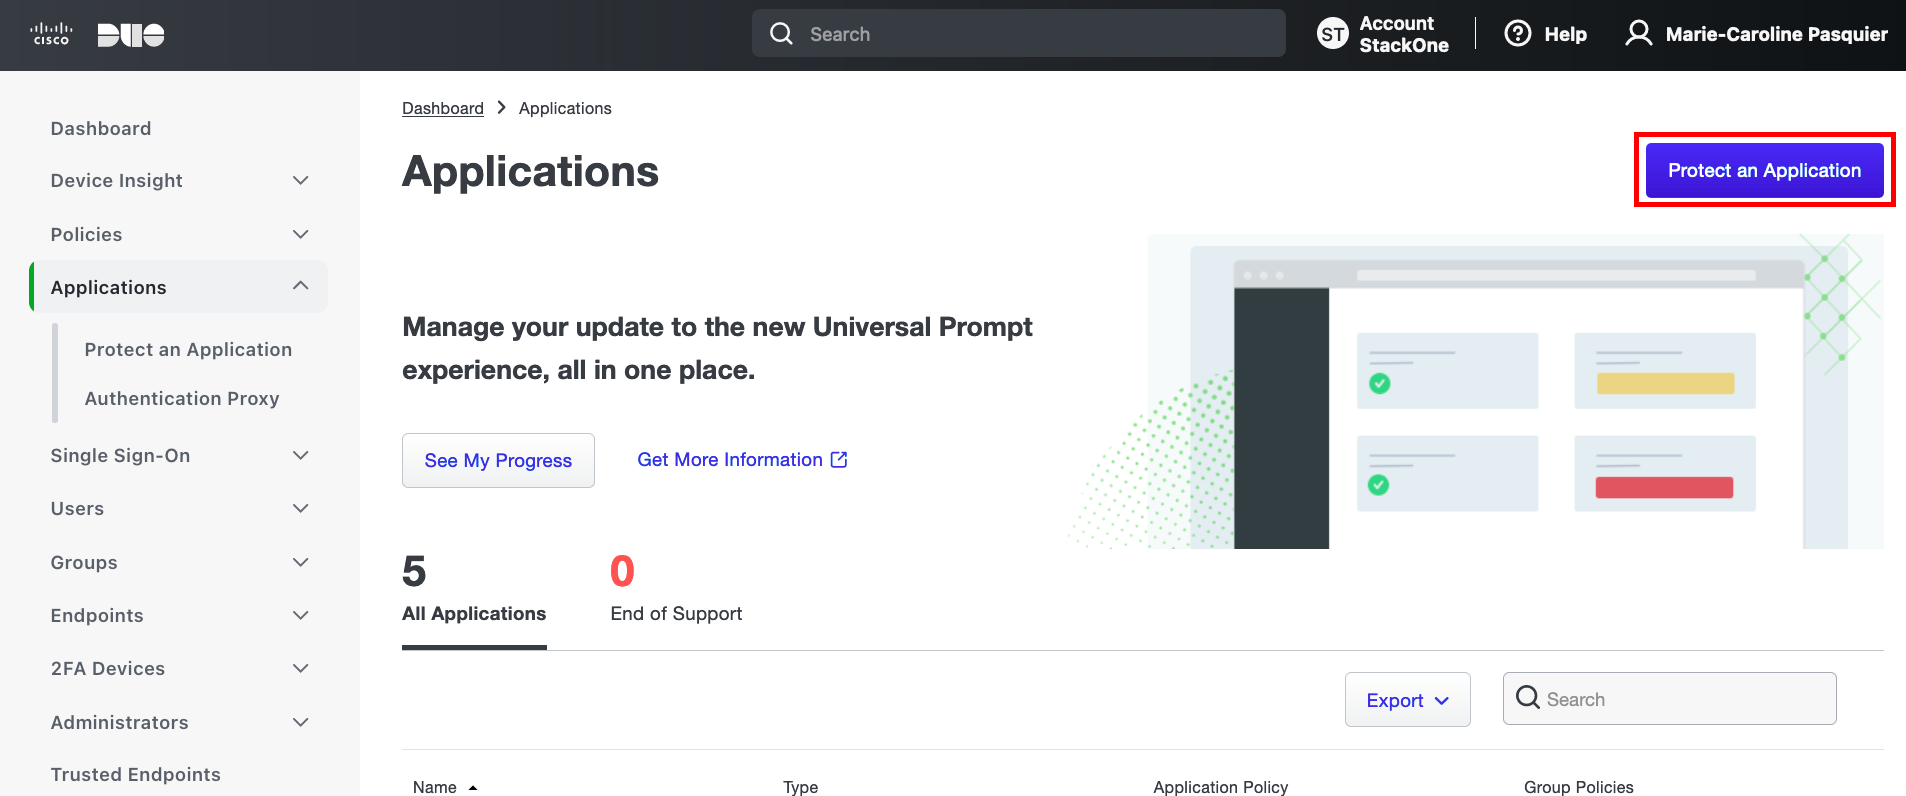Open Authentication Proxy in the sidebar

tap(182, 399)
